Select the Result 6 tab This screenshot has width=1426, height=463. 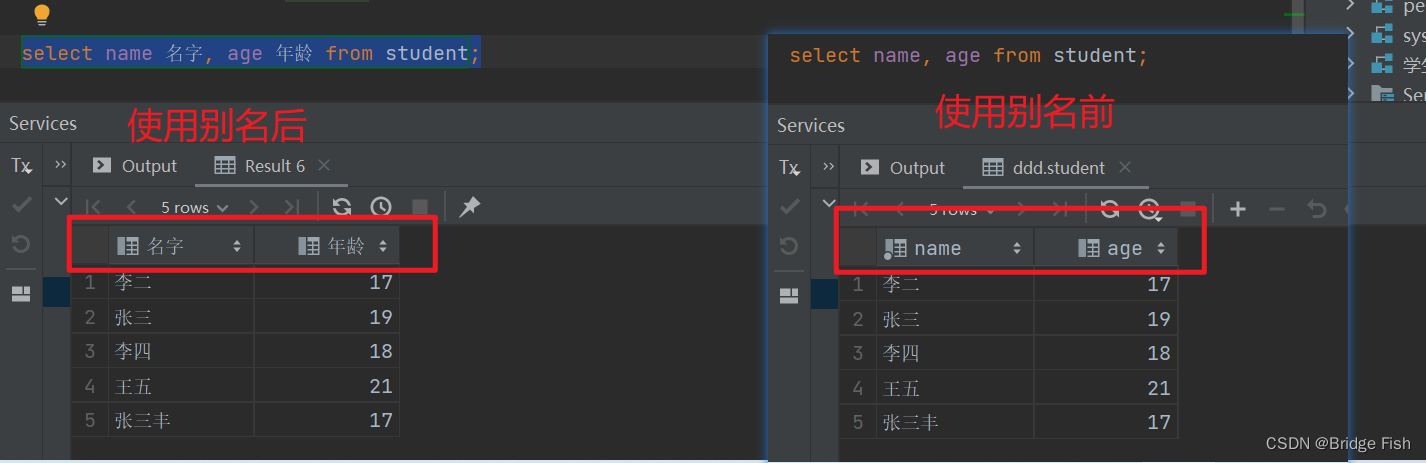point(260,166)
